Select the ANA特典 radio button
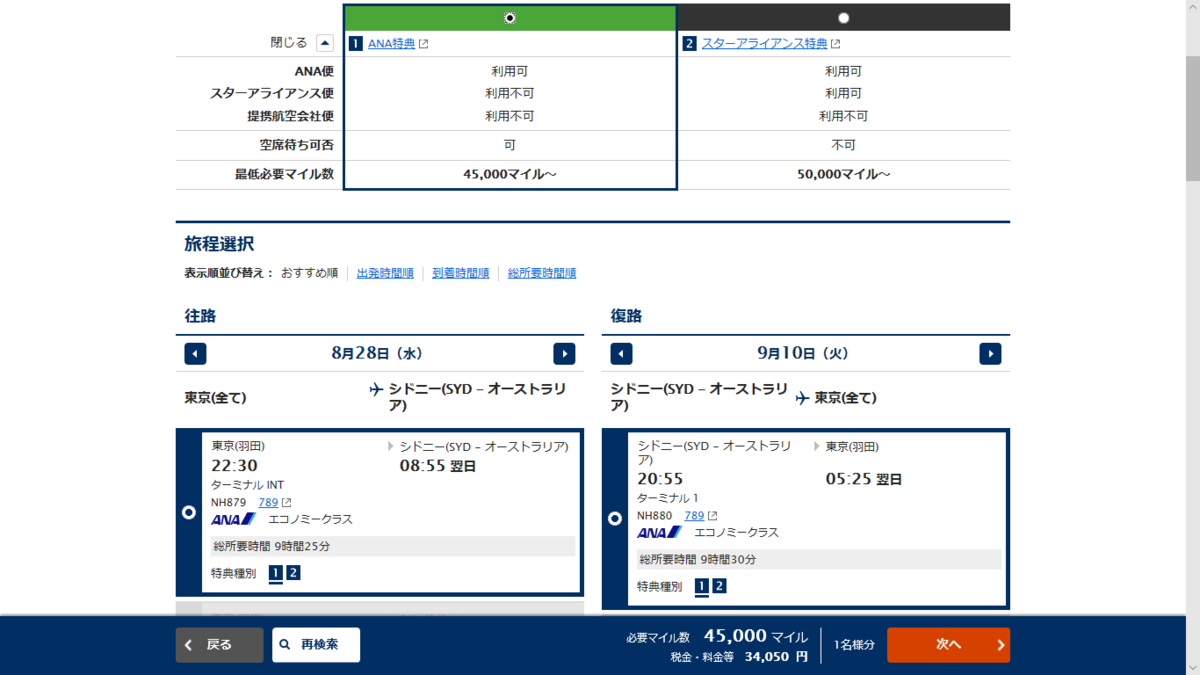1200x675 pixels. [x=510, y=17]
